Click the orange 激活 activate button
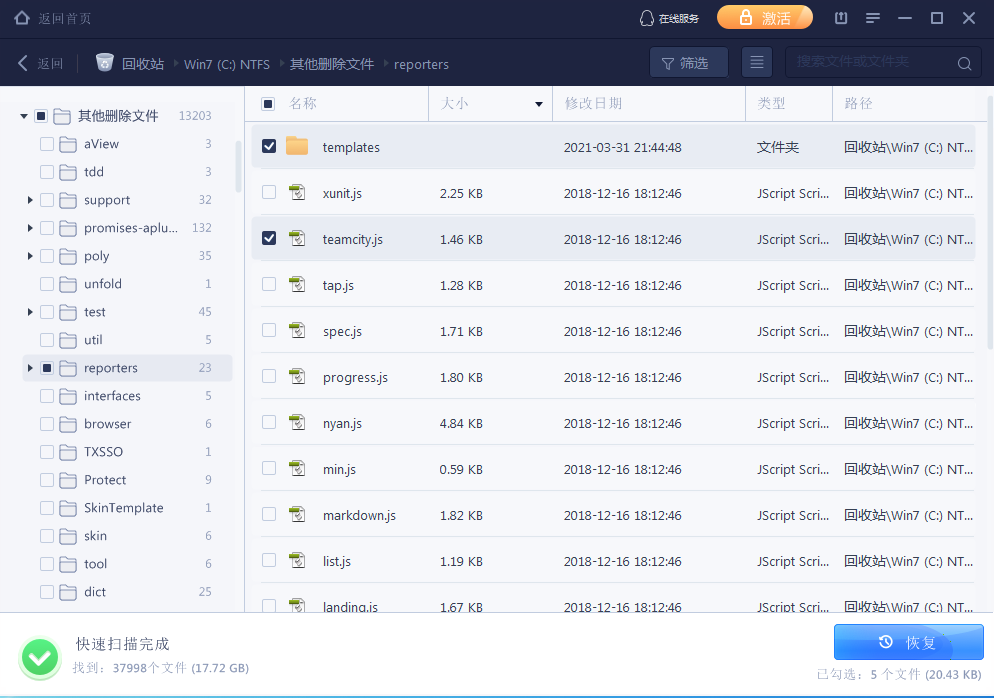 [765, 17]
